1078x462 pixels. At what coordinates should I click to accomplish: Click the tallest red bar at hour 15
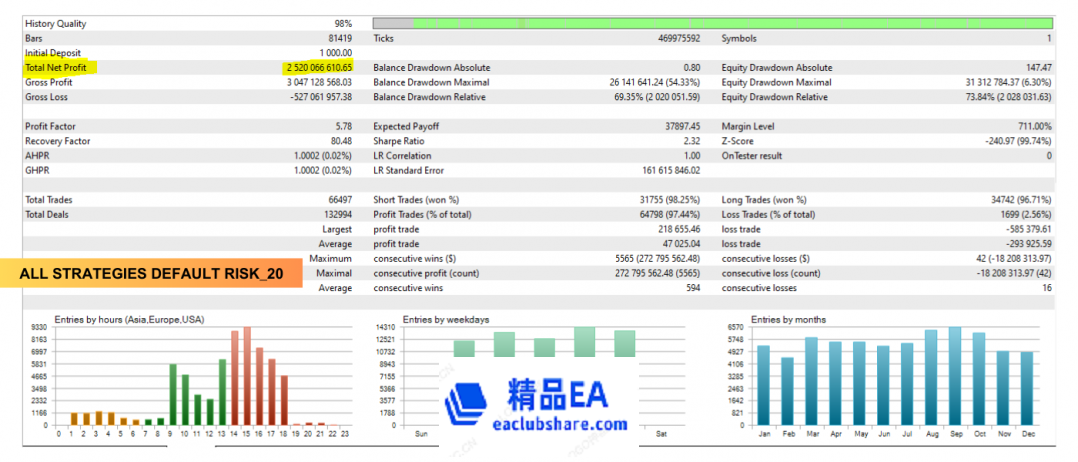tap(247, 376)
